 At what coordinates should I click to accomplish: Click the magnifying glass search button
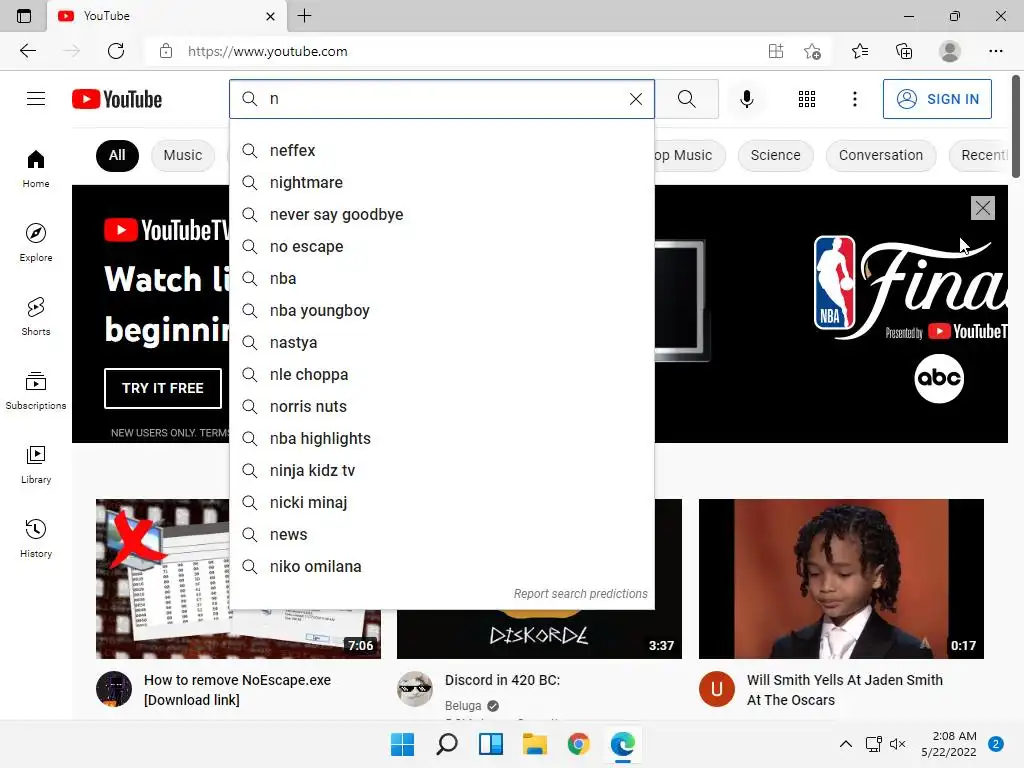click(x=686, y=99)
